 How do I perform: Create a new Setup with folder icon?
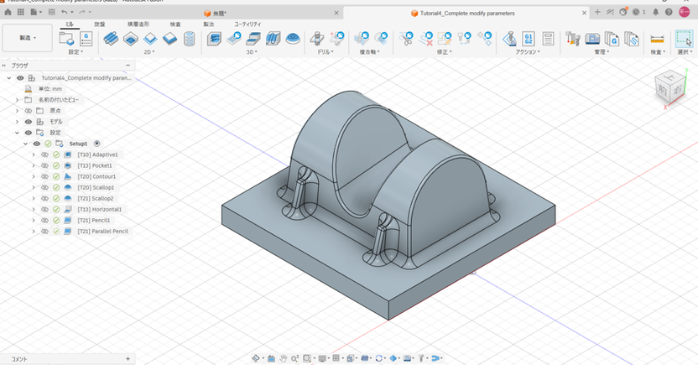(66, 39)
